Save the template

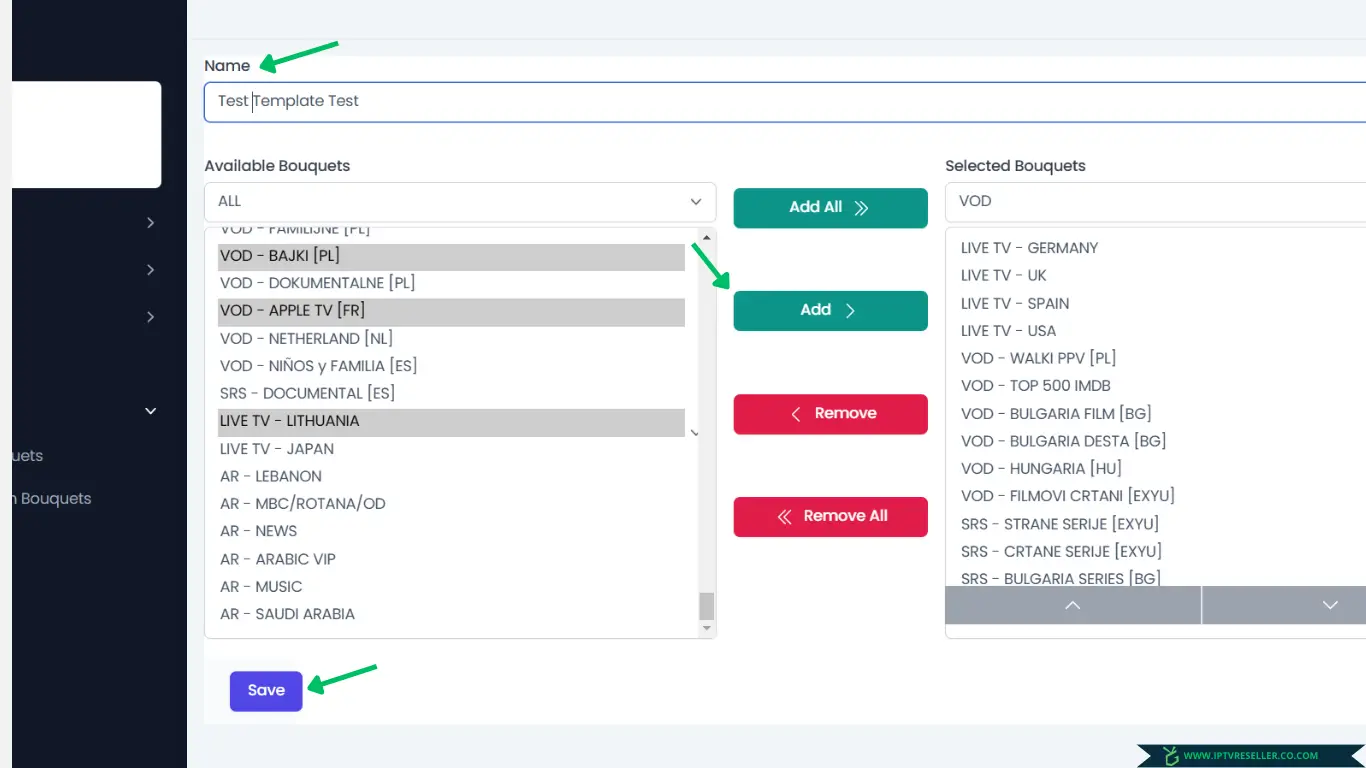[x=266, y=691]
